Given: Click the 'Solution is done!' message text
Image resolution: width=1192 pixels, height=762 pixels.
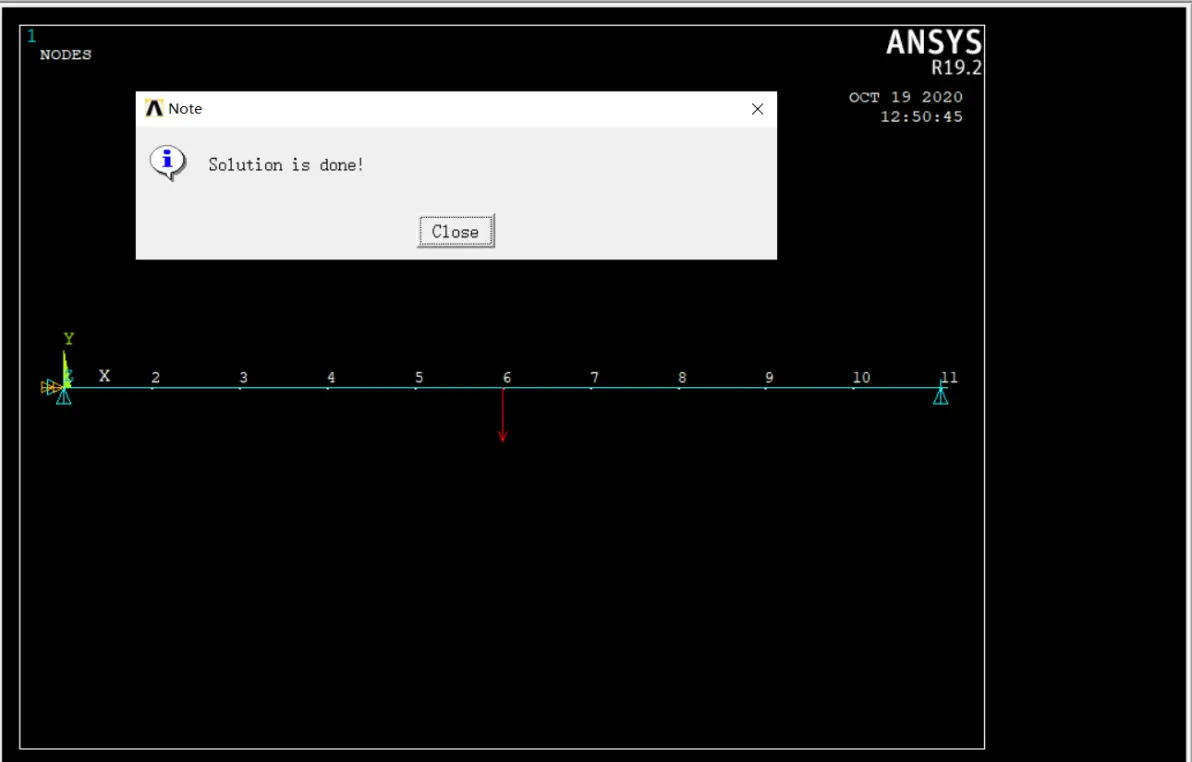Looking at the screenshot, I should 286,165.
